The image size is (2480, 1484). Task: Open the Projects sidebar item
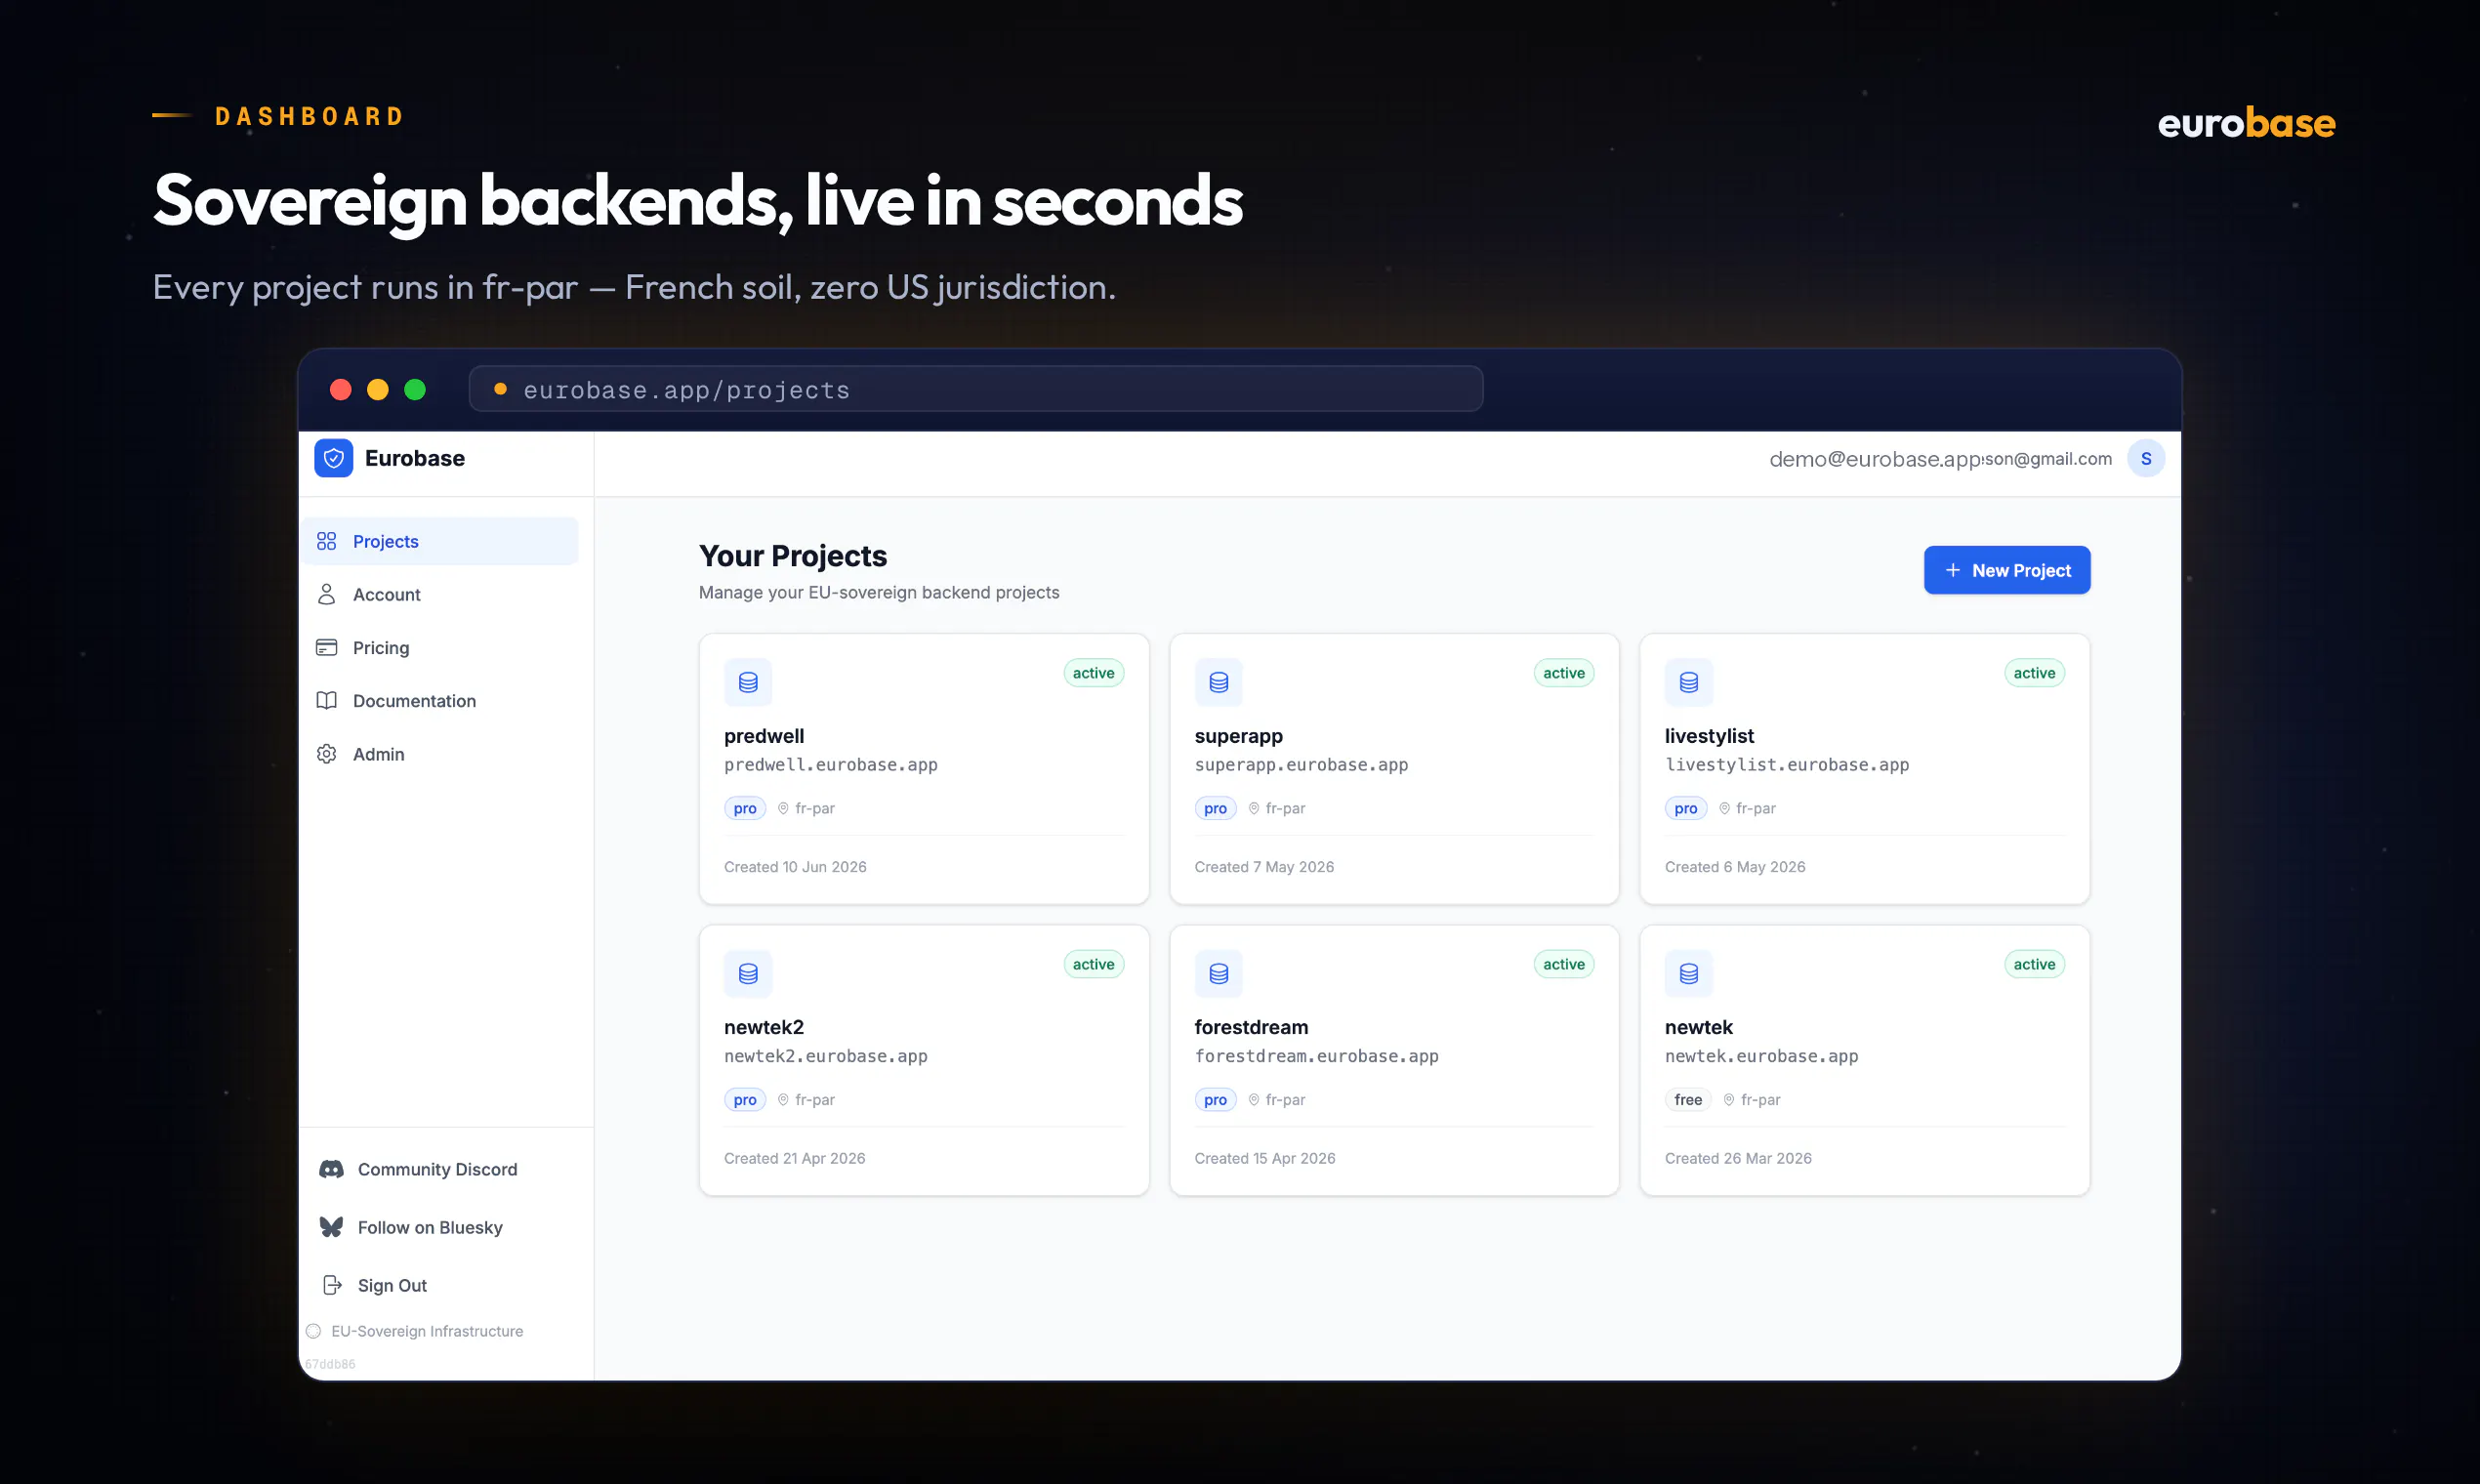[x=440, y=541]
